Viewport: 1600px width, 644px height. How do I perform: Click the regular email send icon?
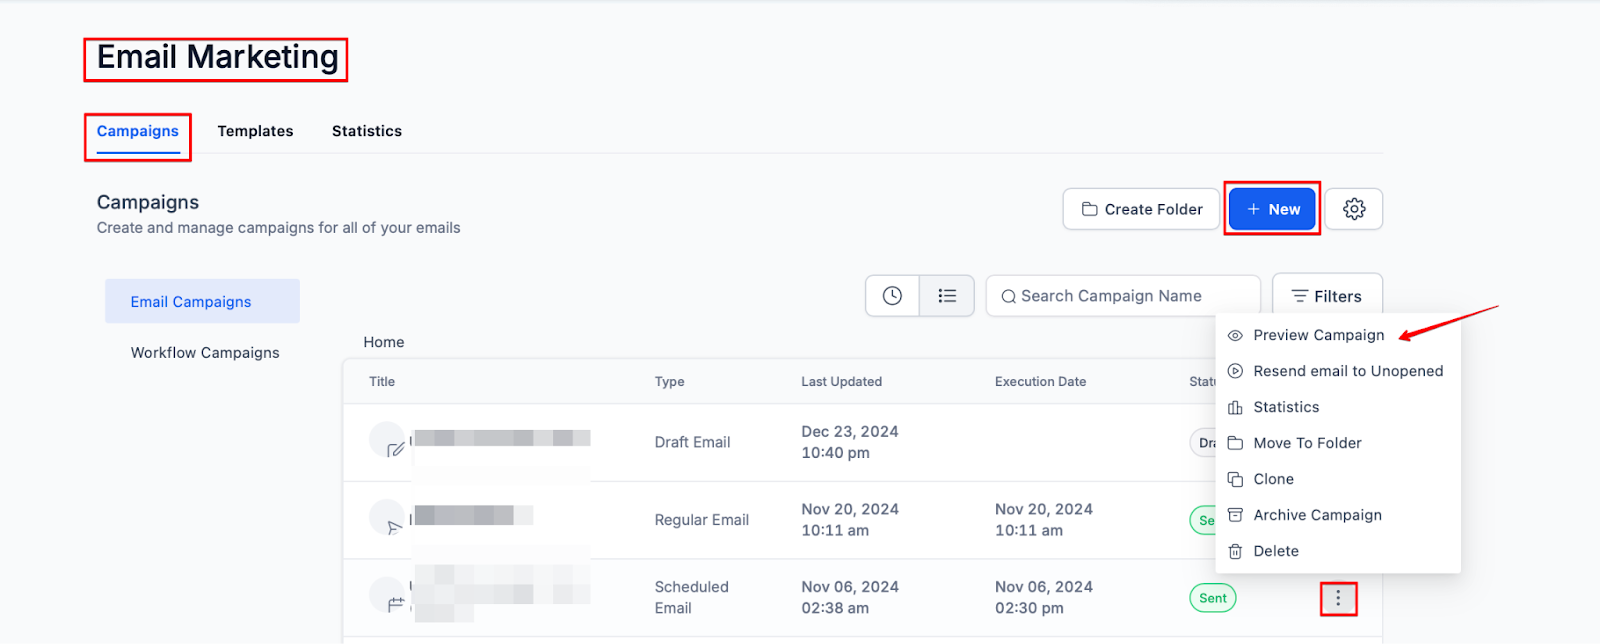(394, 527)
